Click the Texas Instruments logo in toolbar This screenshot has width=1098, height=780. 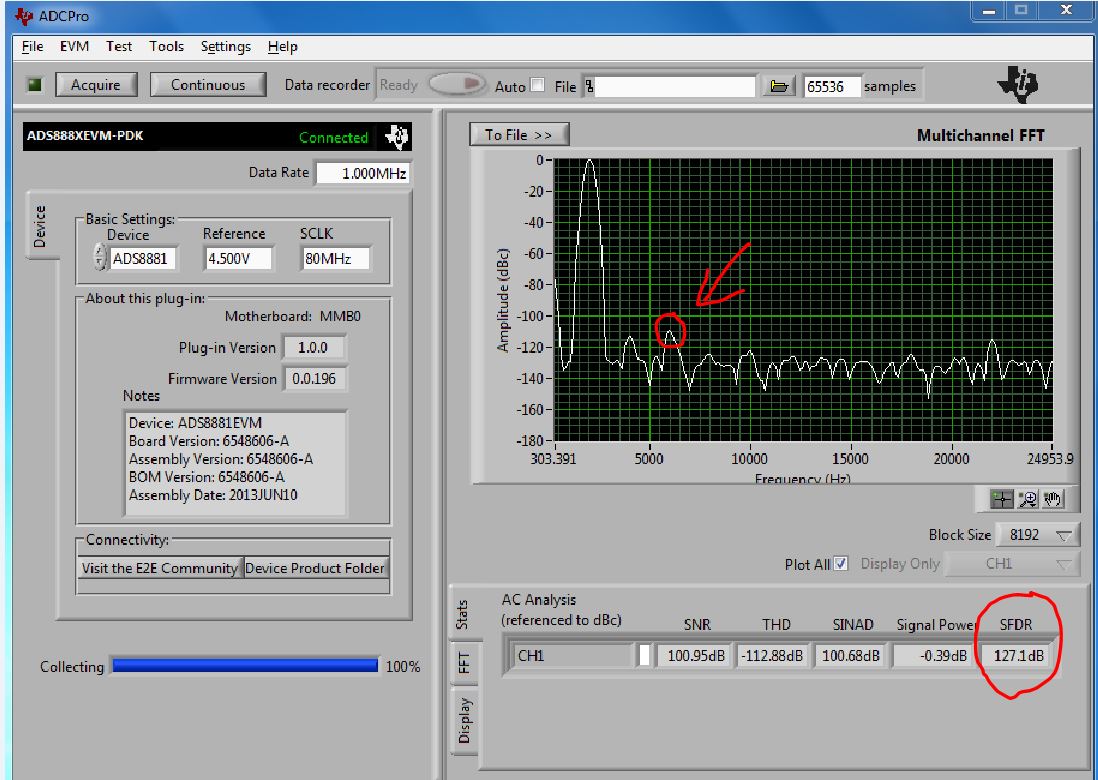coord(1017,85)
